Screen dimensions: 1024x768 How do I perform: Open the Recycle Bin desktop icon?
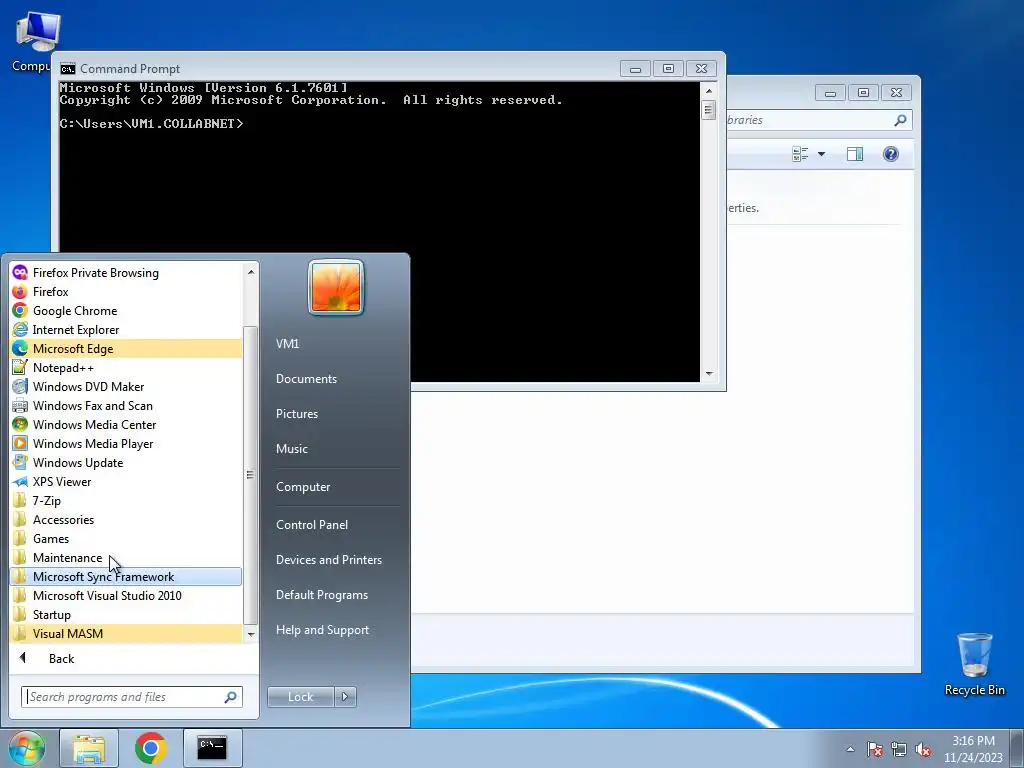[974, 664]
